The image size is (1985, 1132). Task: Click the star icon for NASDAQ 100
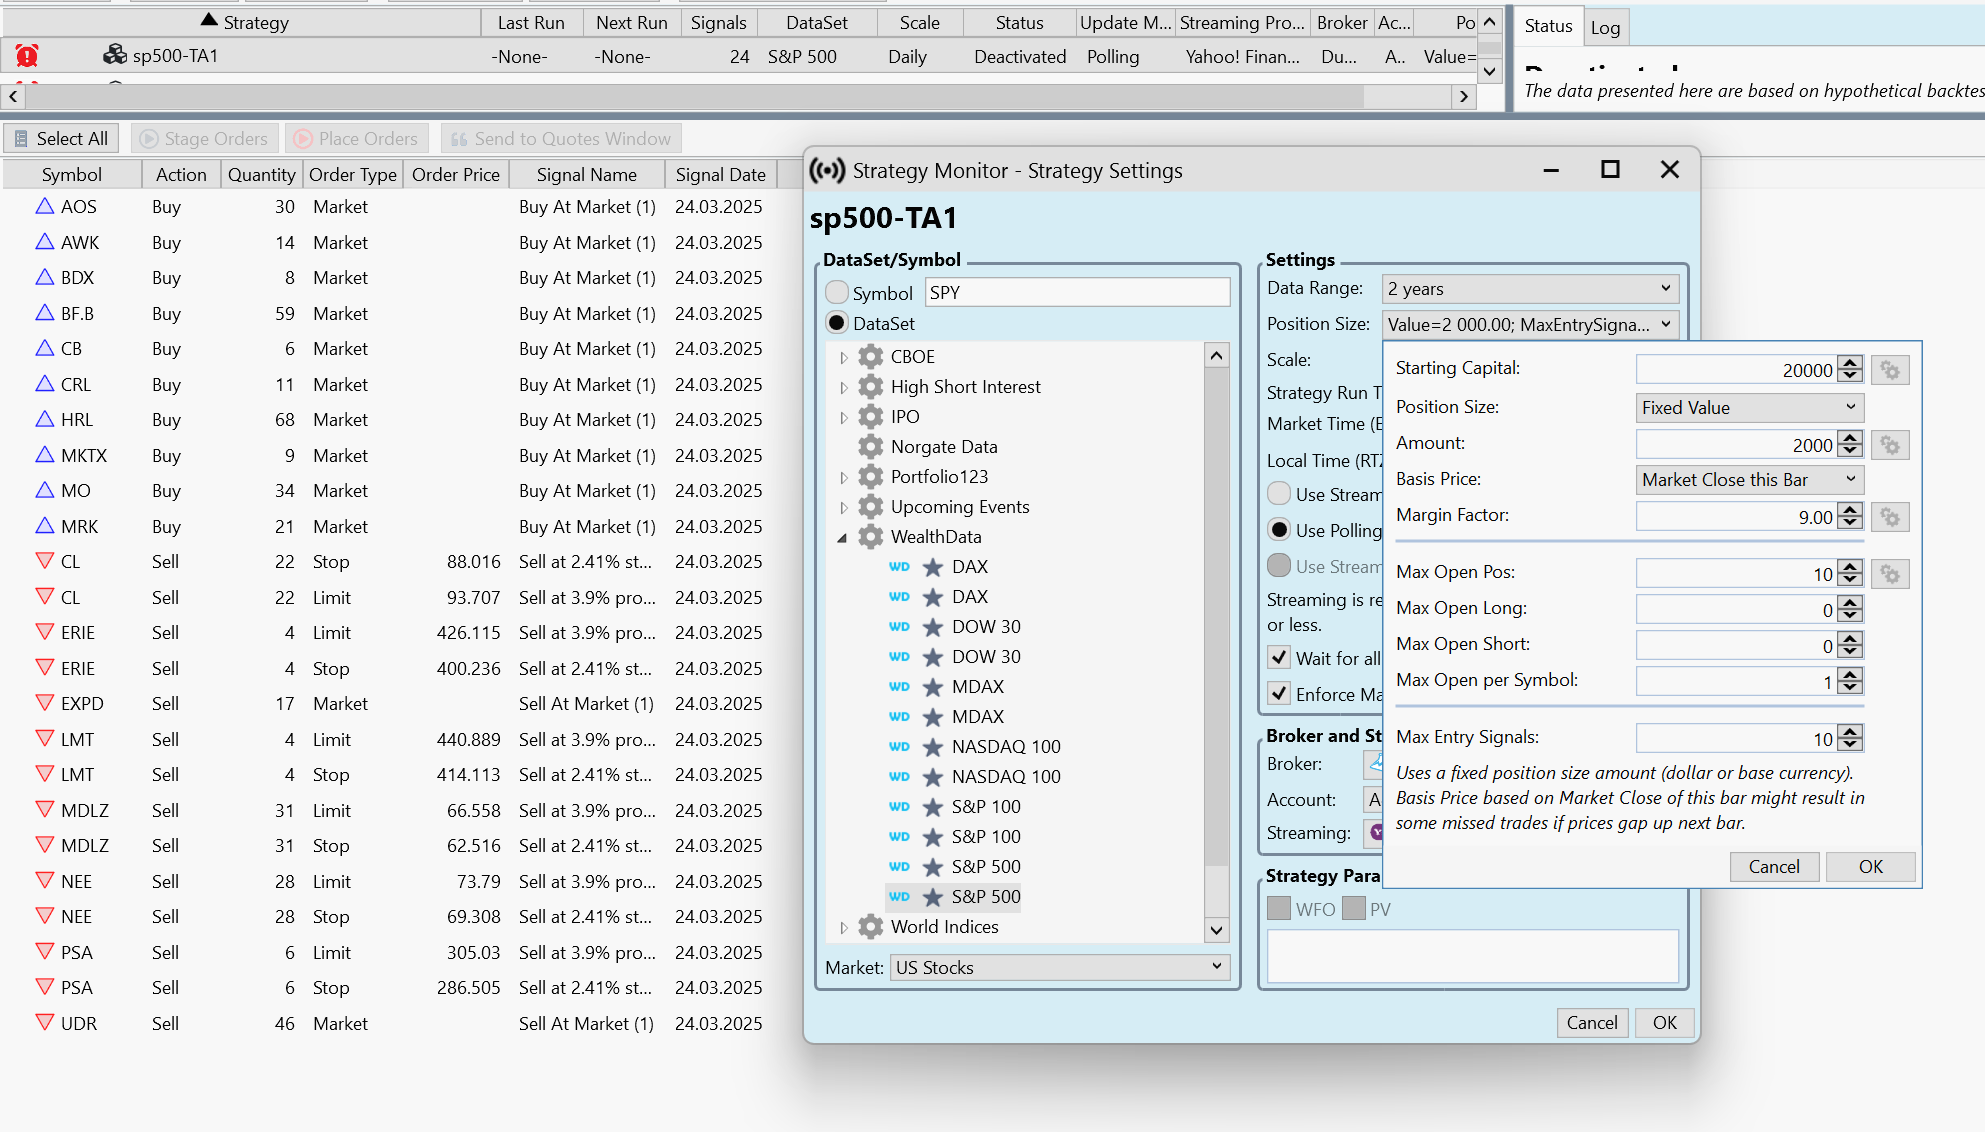[932, 747]
